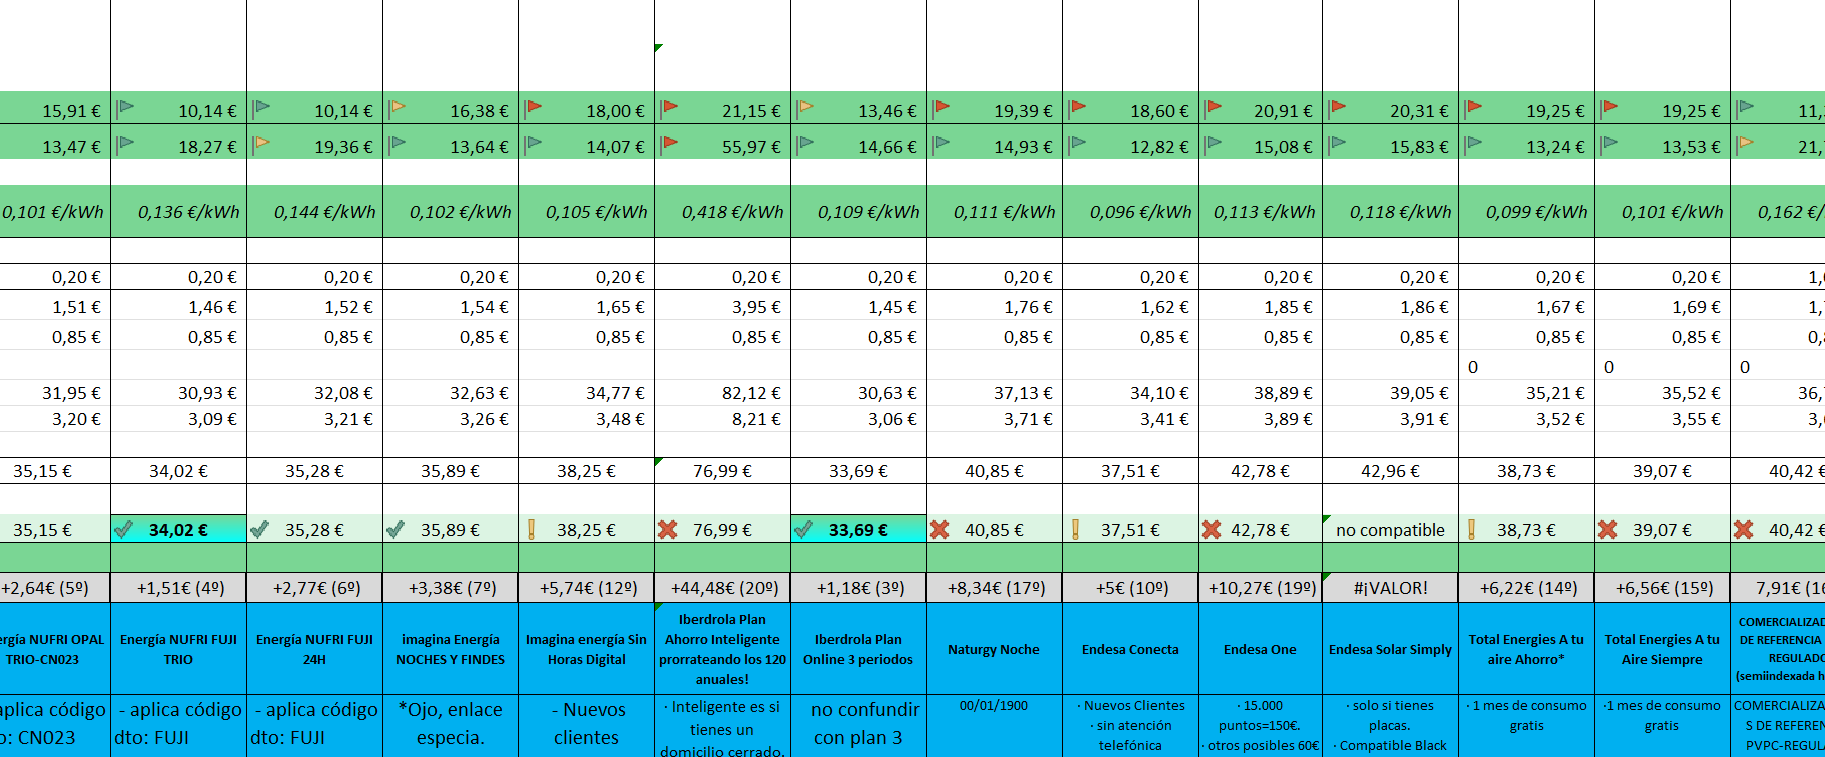
Task: Select the cell reading 0,418 €/kWh
Action: click(x=723, y=211)
